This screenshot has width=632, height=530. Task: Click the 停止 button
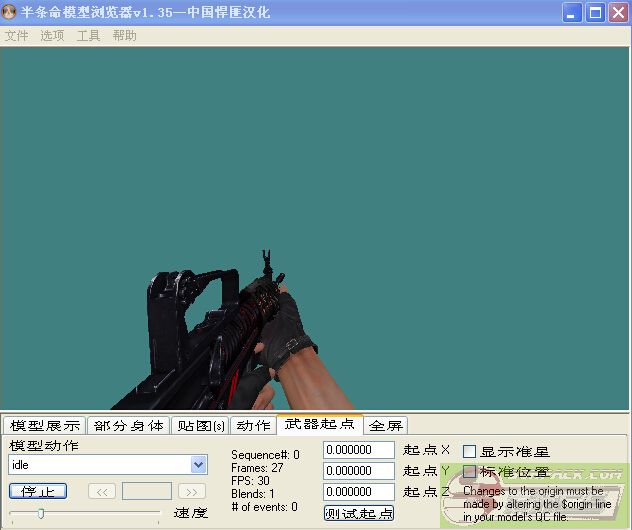38,491
